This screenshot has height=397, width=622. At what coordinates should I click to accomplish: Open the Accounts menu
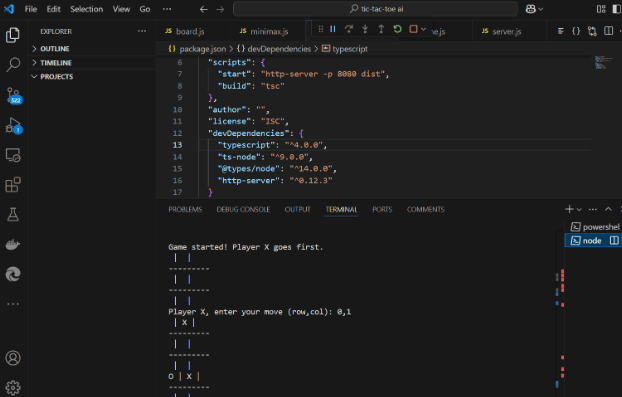point(13,358)
